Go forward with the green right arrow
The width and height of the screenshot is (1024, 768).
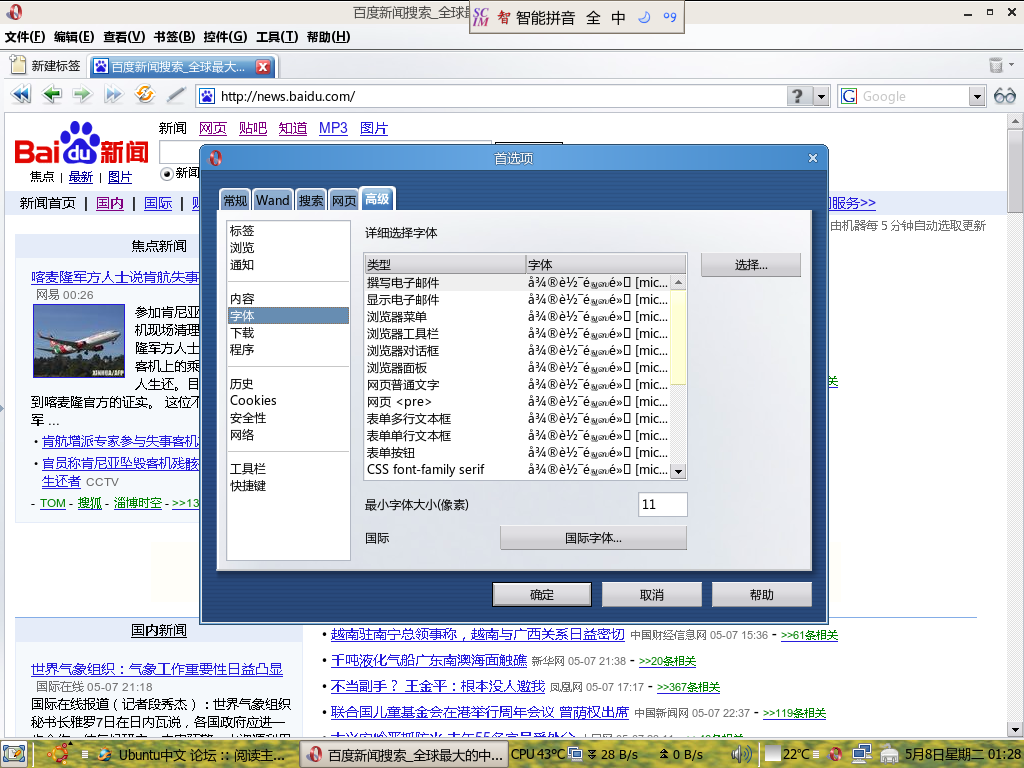[x=82, y=95]
